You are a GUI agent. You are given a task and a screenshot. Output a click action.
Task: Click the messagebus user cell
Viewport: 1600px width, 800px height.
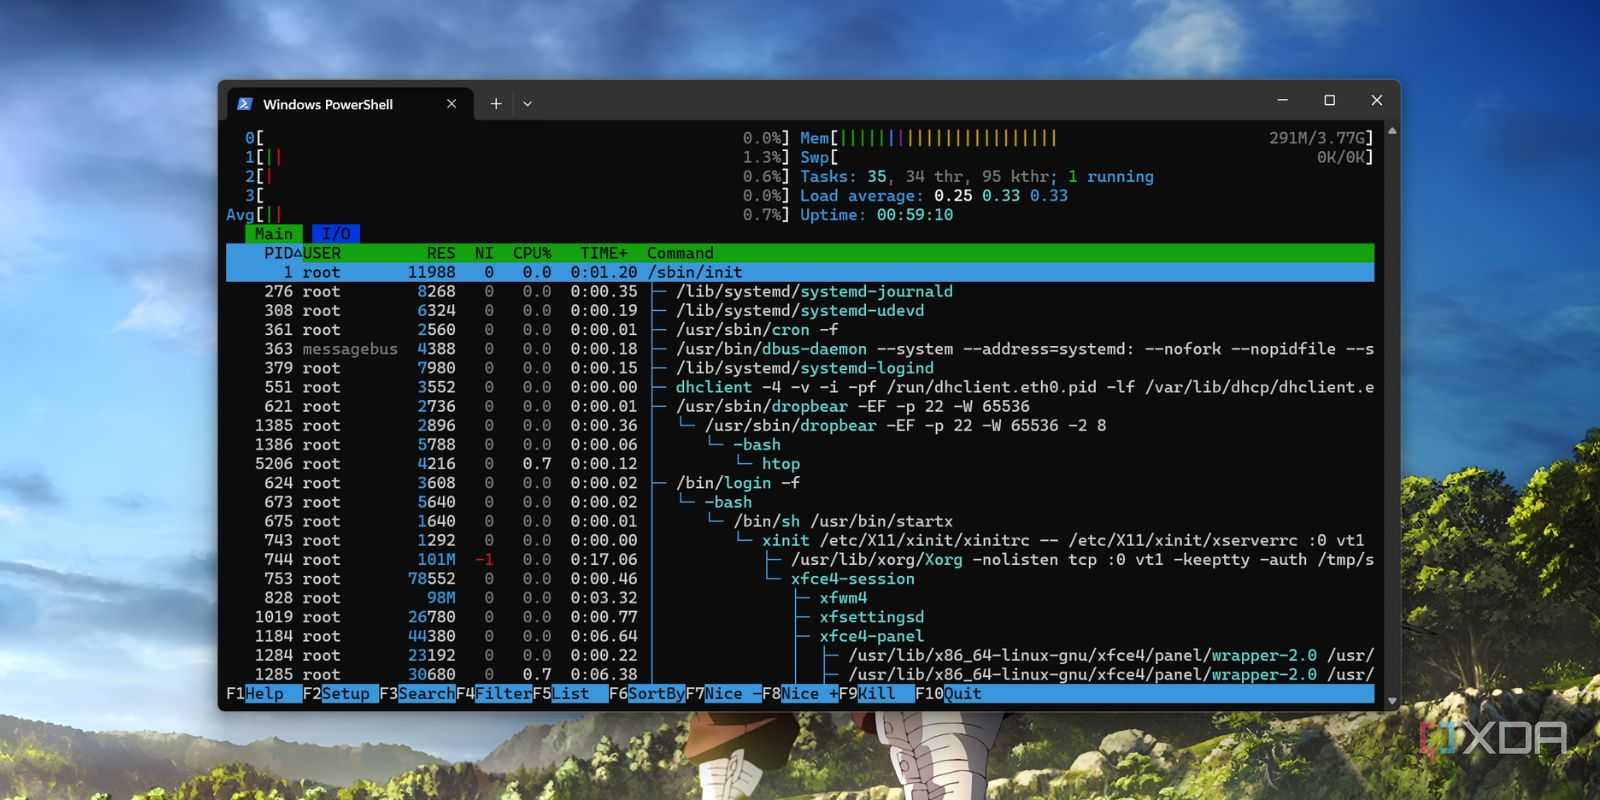click(350, 349)
